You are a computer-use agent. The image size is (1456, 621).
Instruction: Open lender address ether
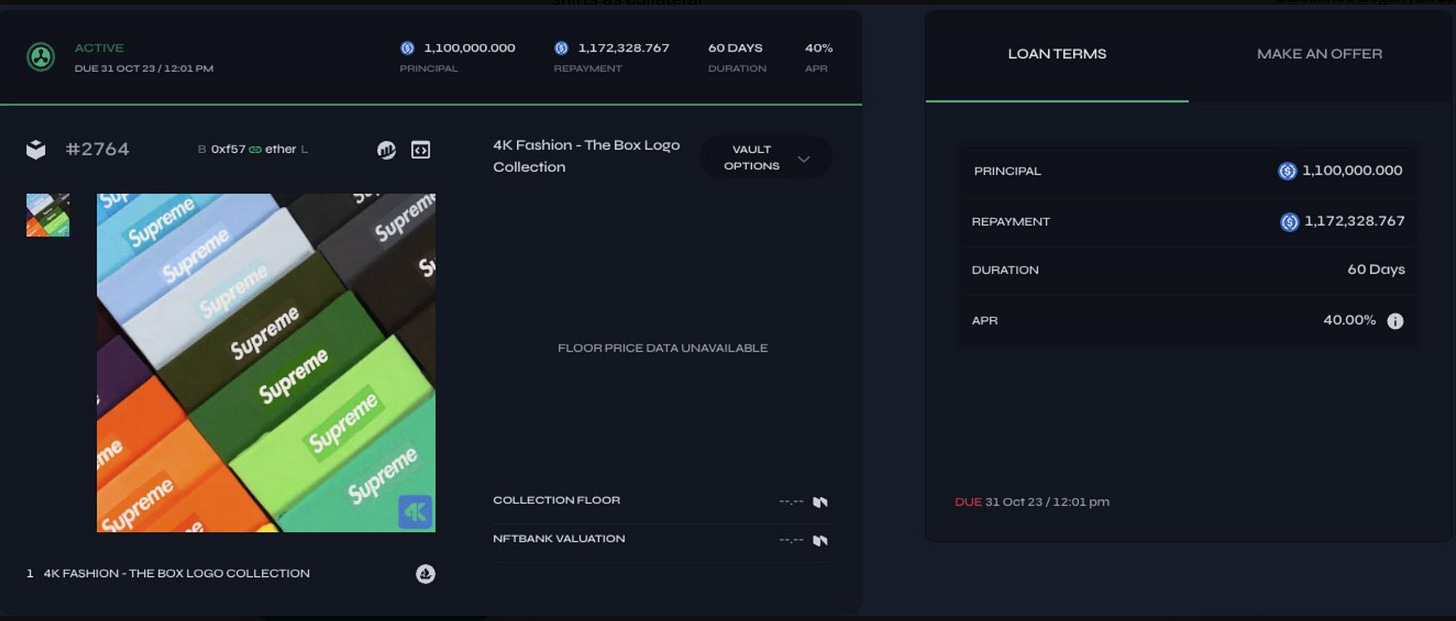click(x=281, y=149)
